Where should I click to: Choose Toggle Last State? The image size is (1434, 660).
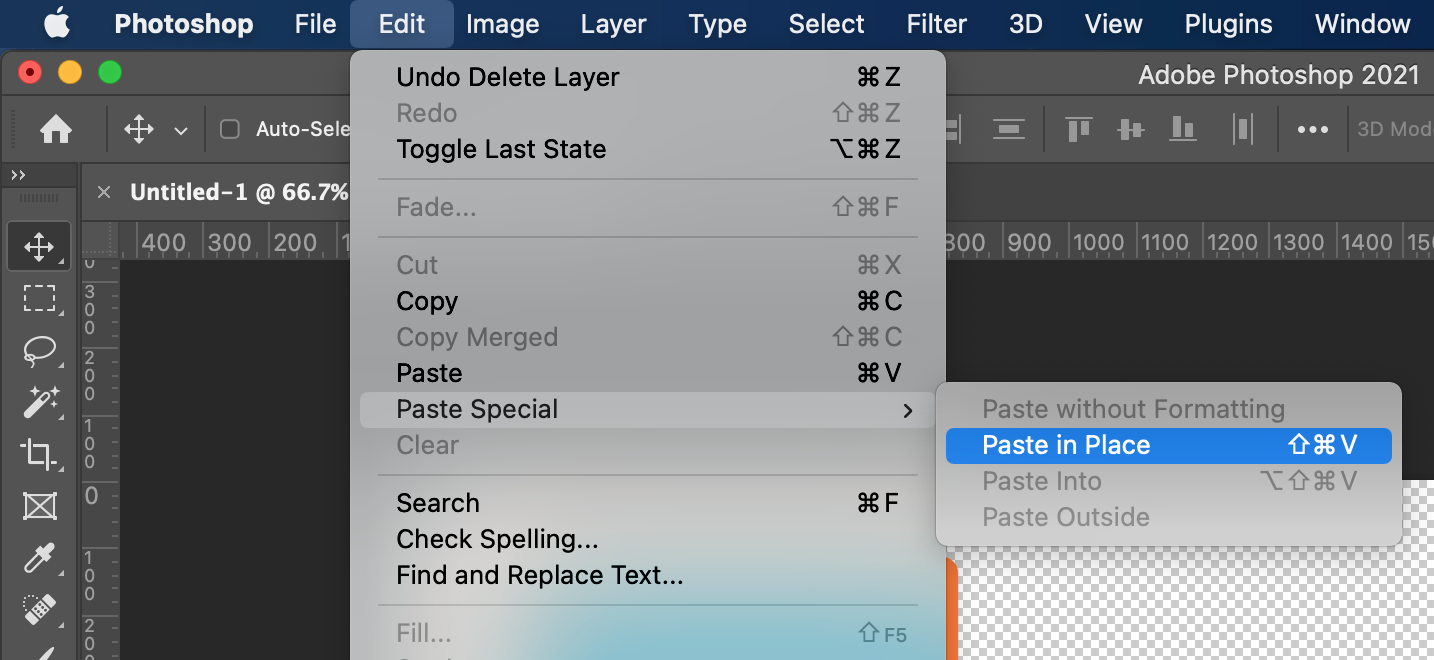point(648,149)
